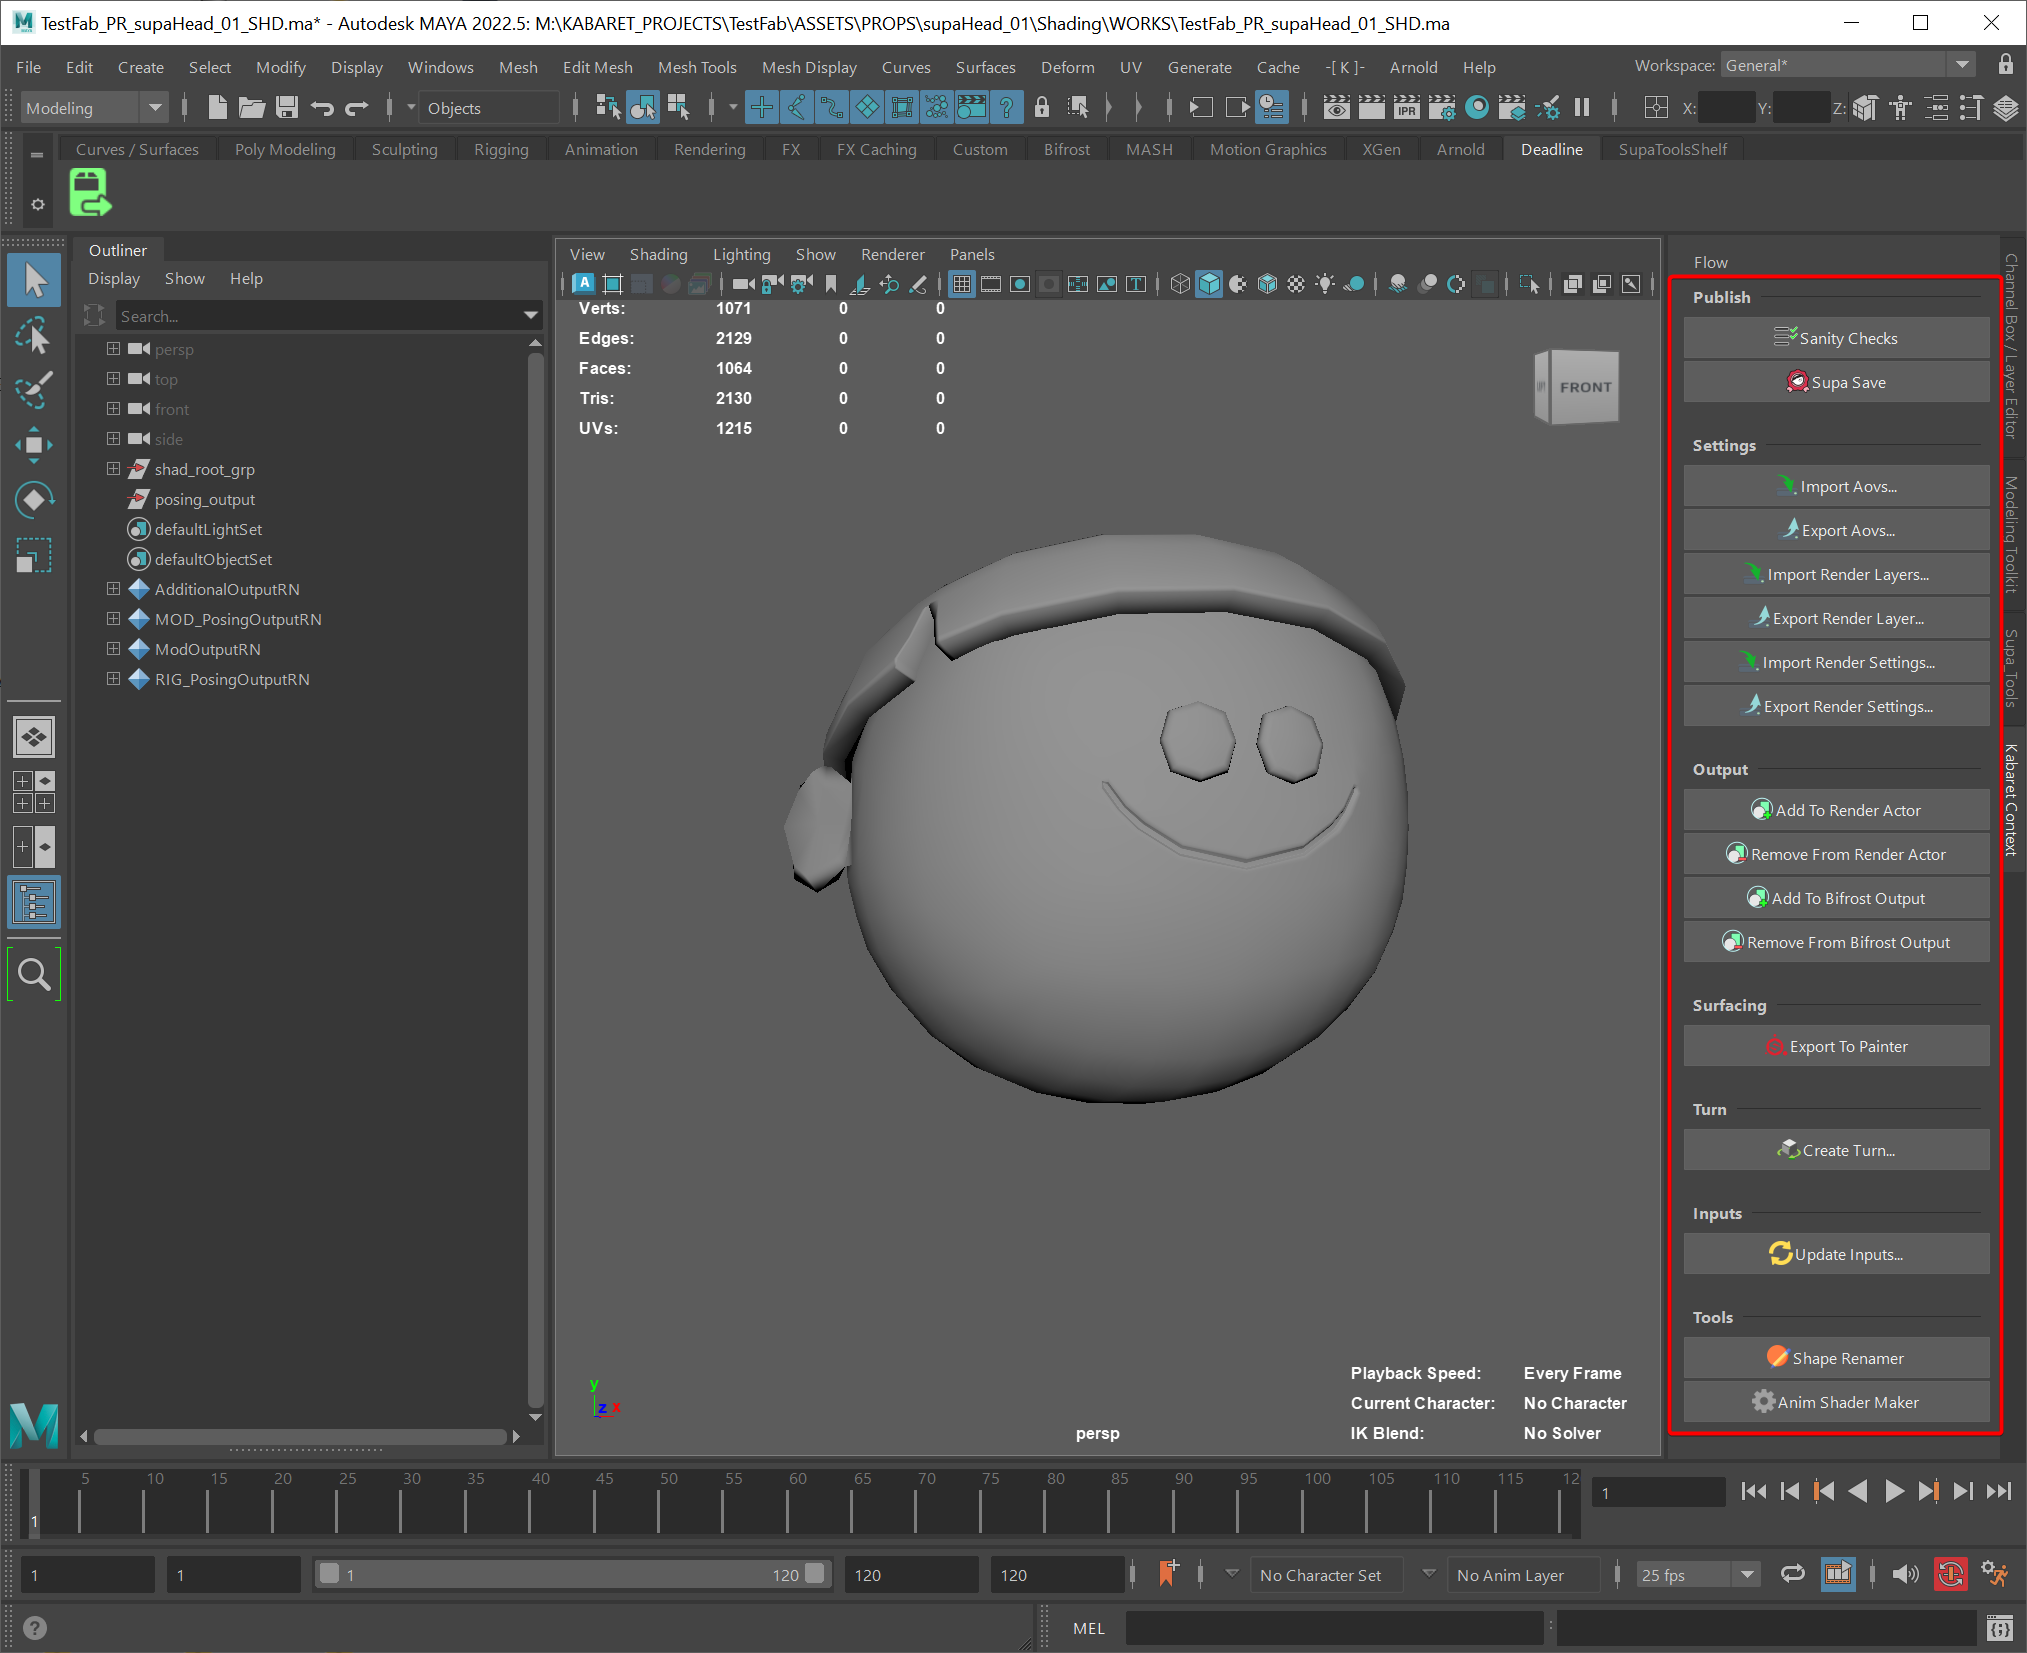Viewport: 2027px width, 1653px height.
Task: Click the range slider bar handle
Action: click(572, 1574)
